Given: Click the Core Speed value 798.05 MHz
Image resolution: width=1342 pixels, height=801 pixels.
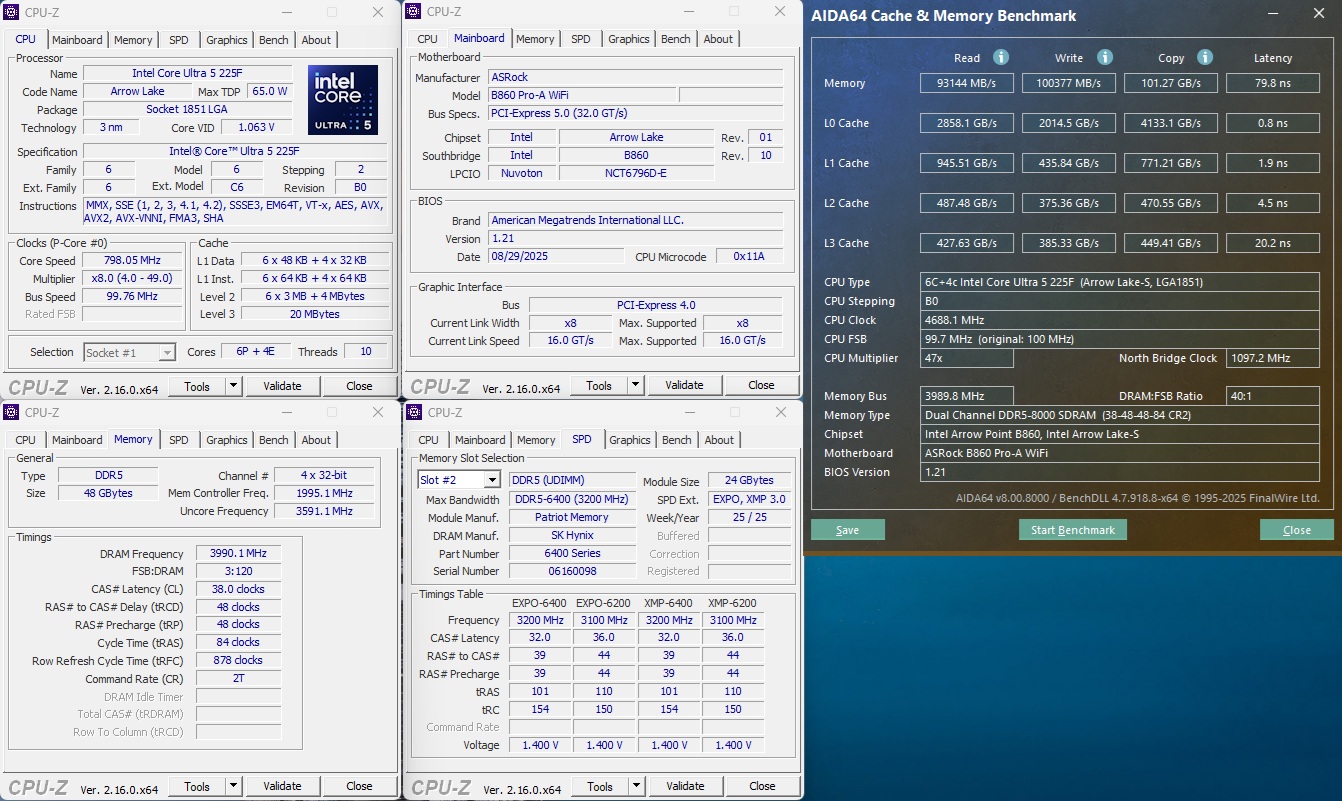Looking at the screenshot, I should coord(132,261).
